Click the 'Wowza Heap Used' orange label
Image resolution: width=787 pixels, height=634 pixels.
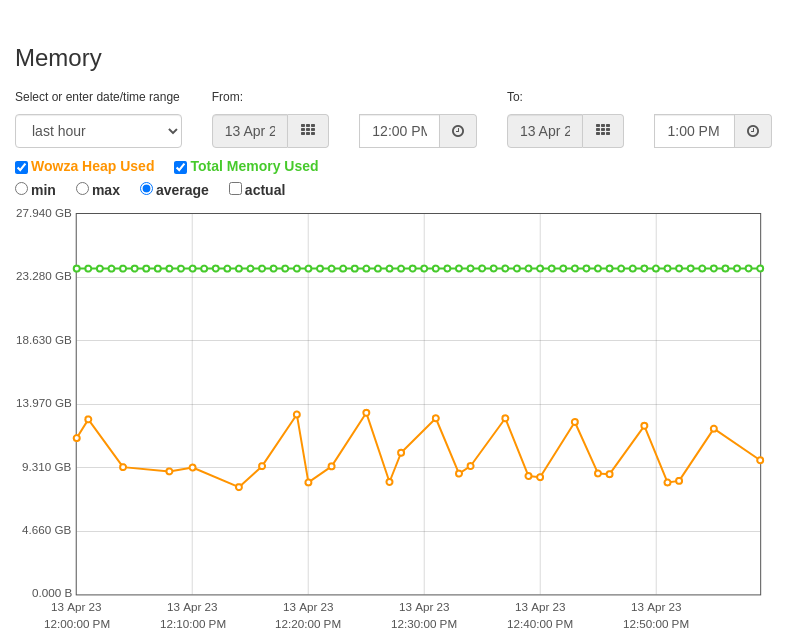pyautogui.click(x=92, y=166)
